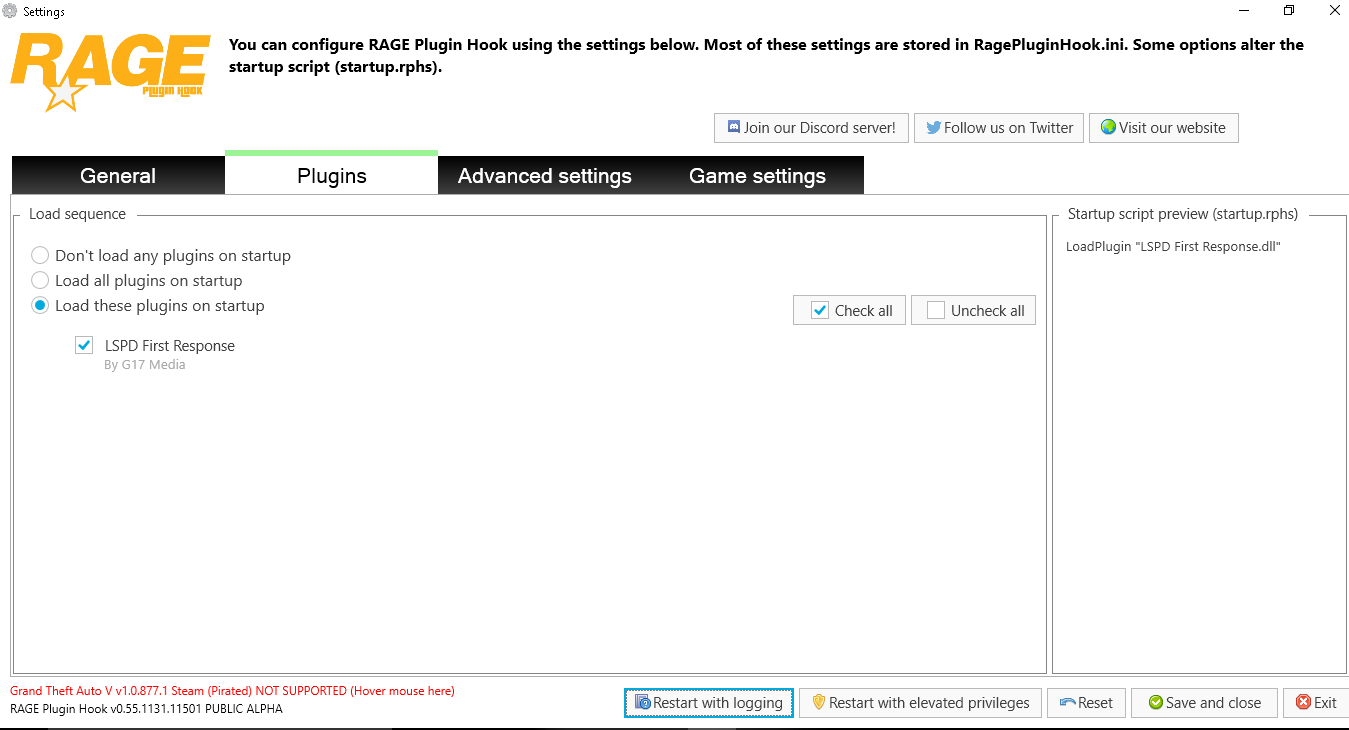
Task: Click the Check all button
Action: [850, 310]
